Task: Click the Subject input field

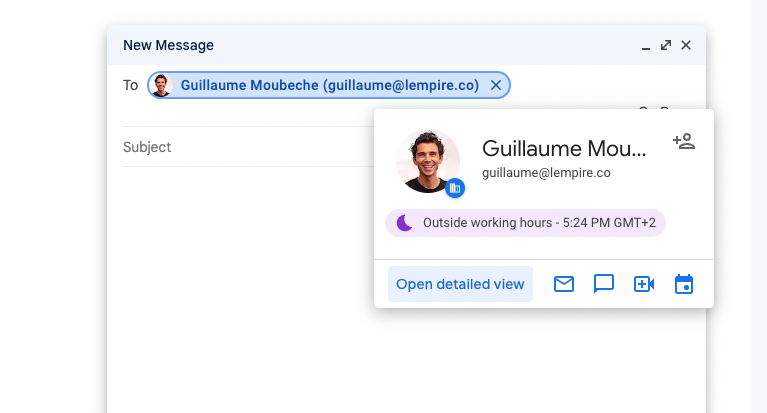Action: (240, 147)
